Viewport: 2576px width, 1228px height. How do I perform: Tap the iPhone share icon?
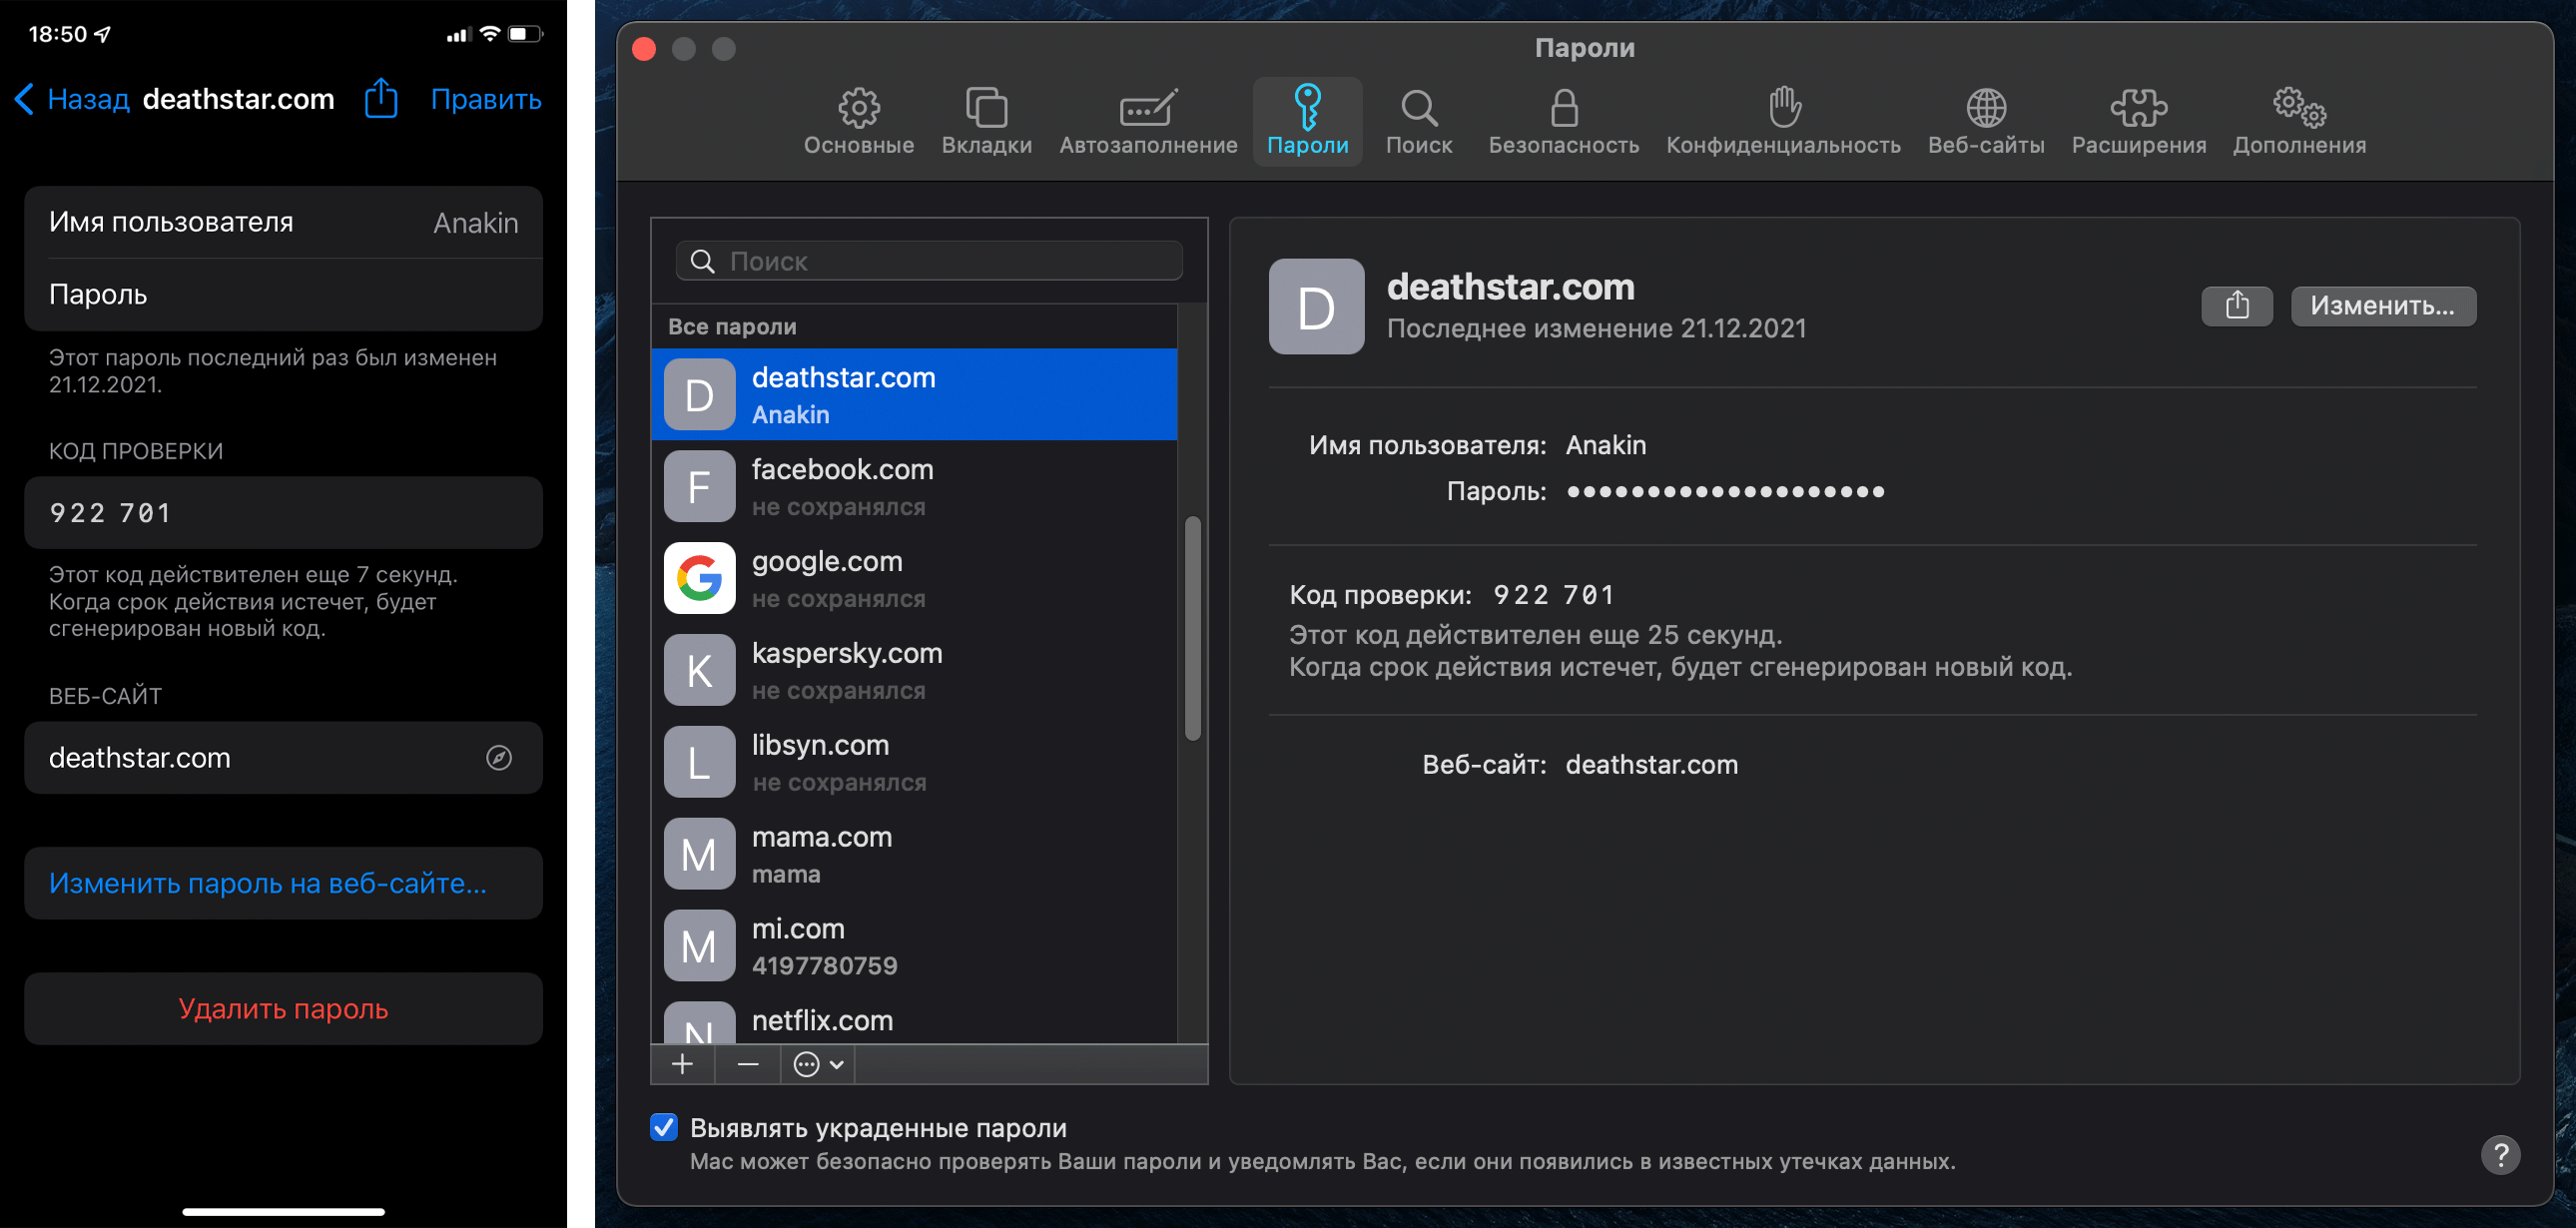click(x=381, y=98)
